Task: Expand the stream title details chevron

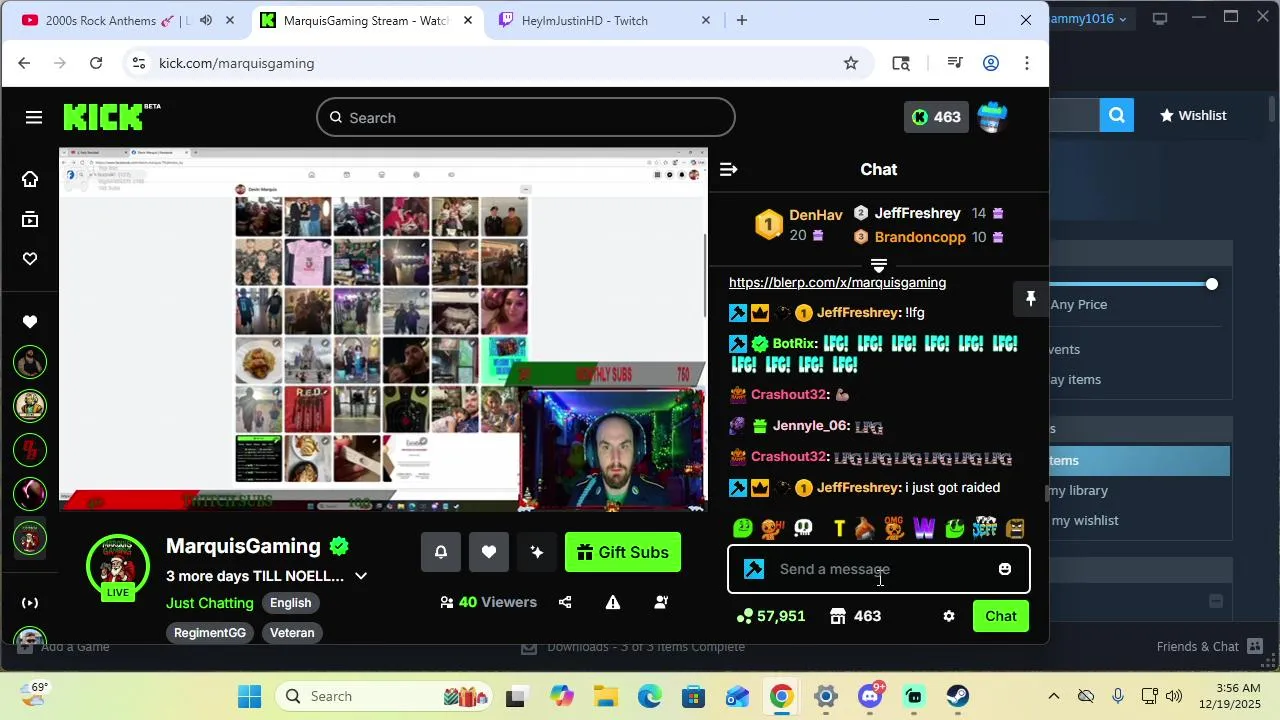Action: point(361,576)
